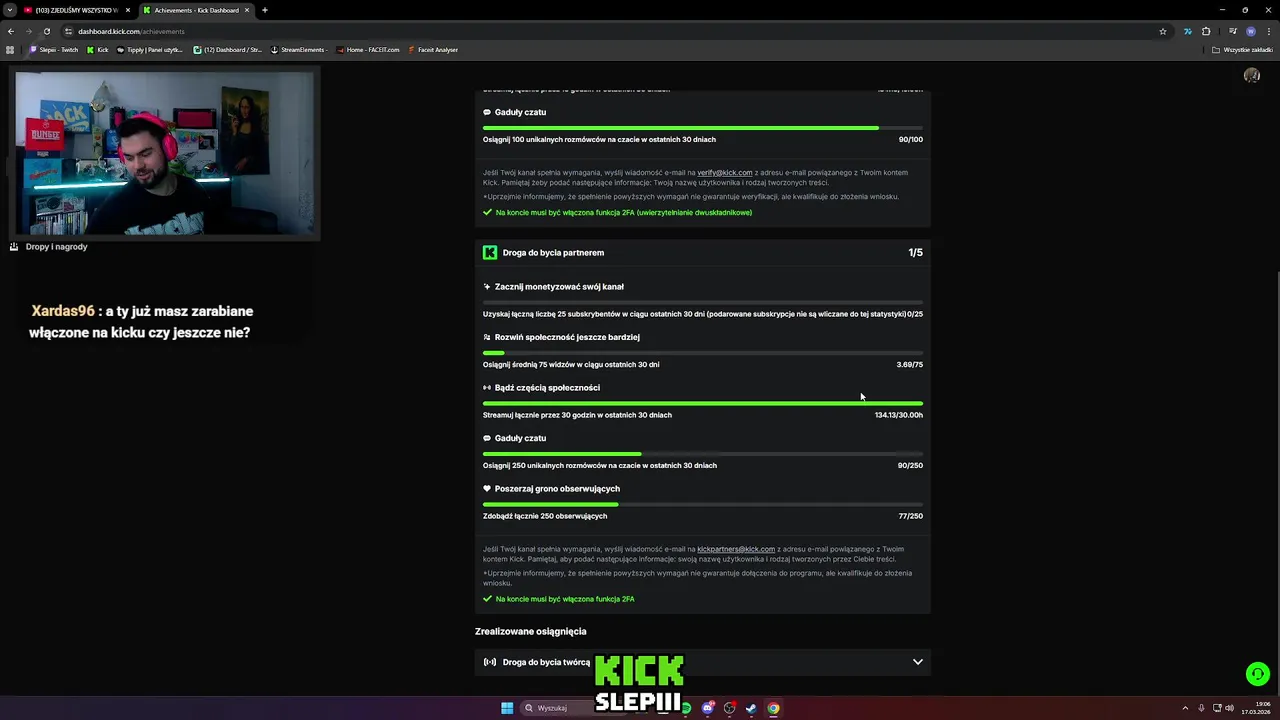Click the subscribers progress bar showing 0/25
This screenshot has width=1280, height=720.
click(702, 302)
